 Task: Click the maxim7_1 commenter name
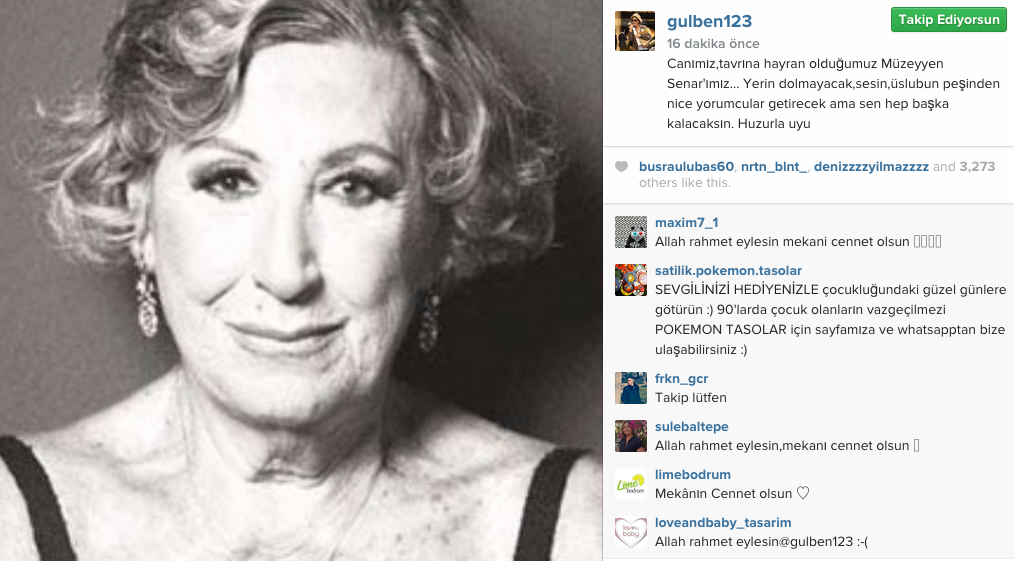[x=686, y=222]
